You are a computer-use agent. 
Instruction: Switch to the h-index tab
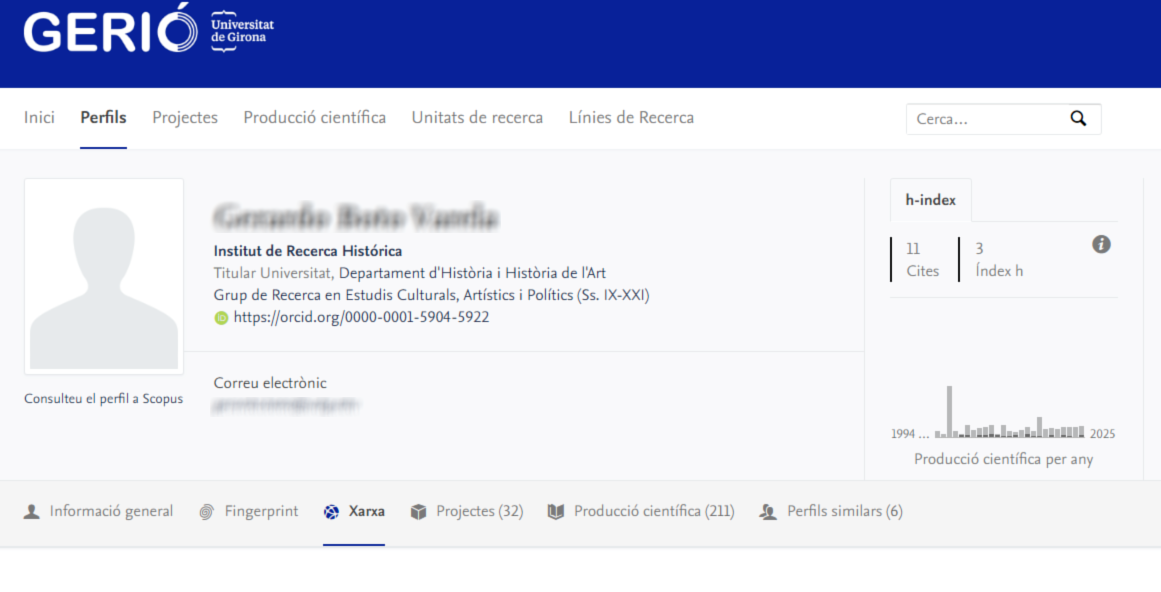coord(930,200)
